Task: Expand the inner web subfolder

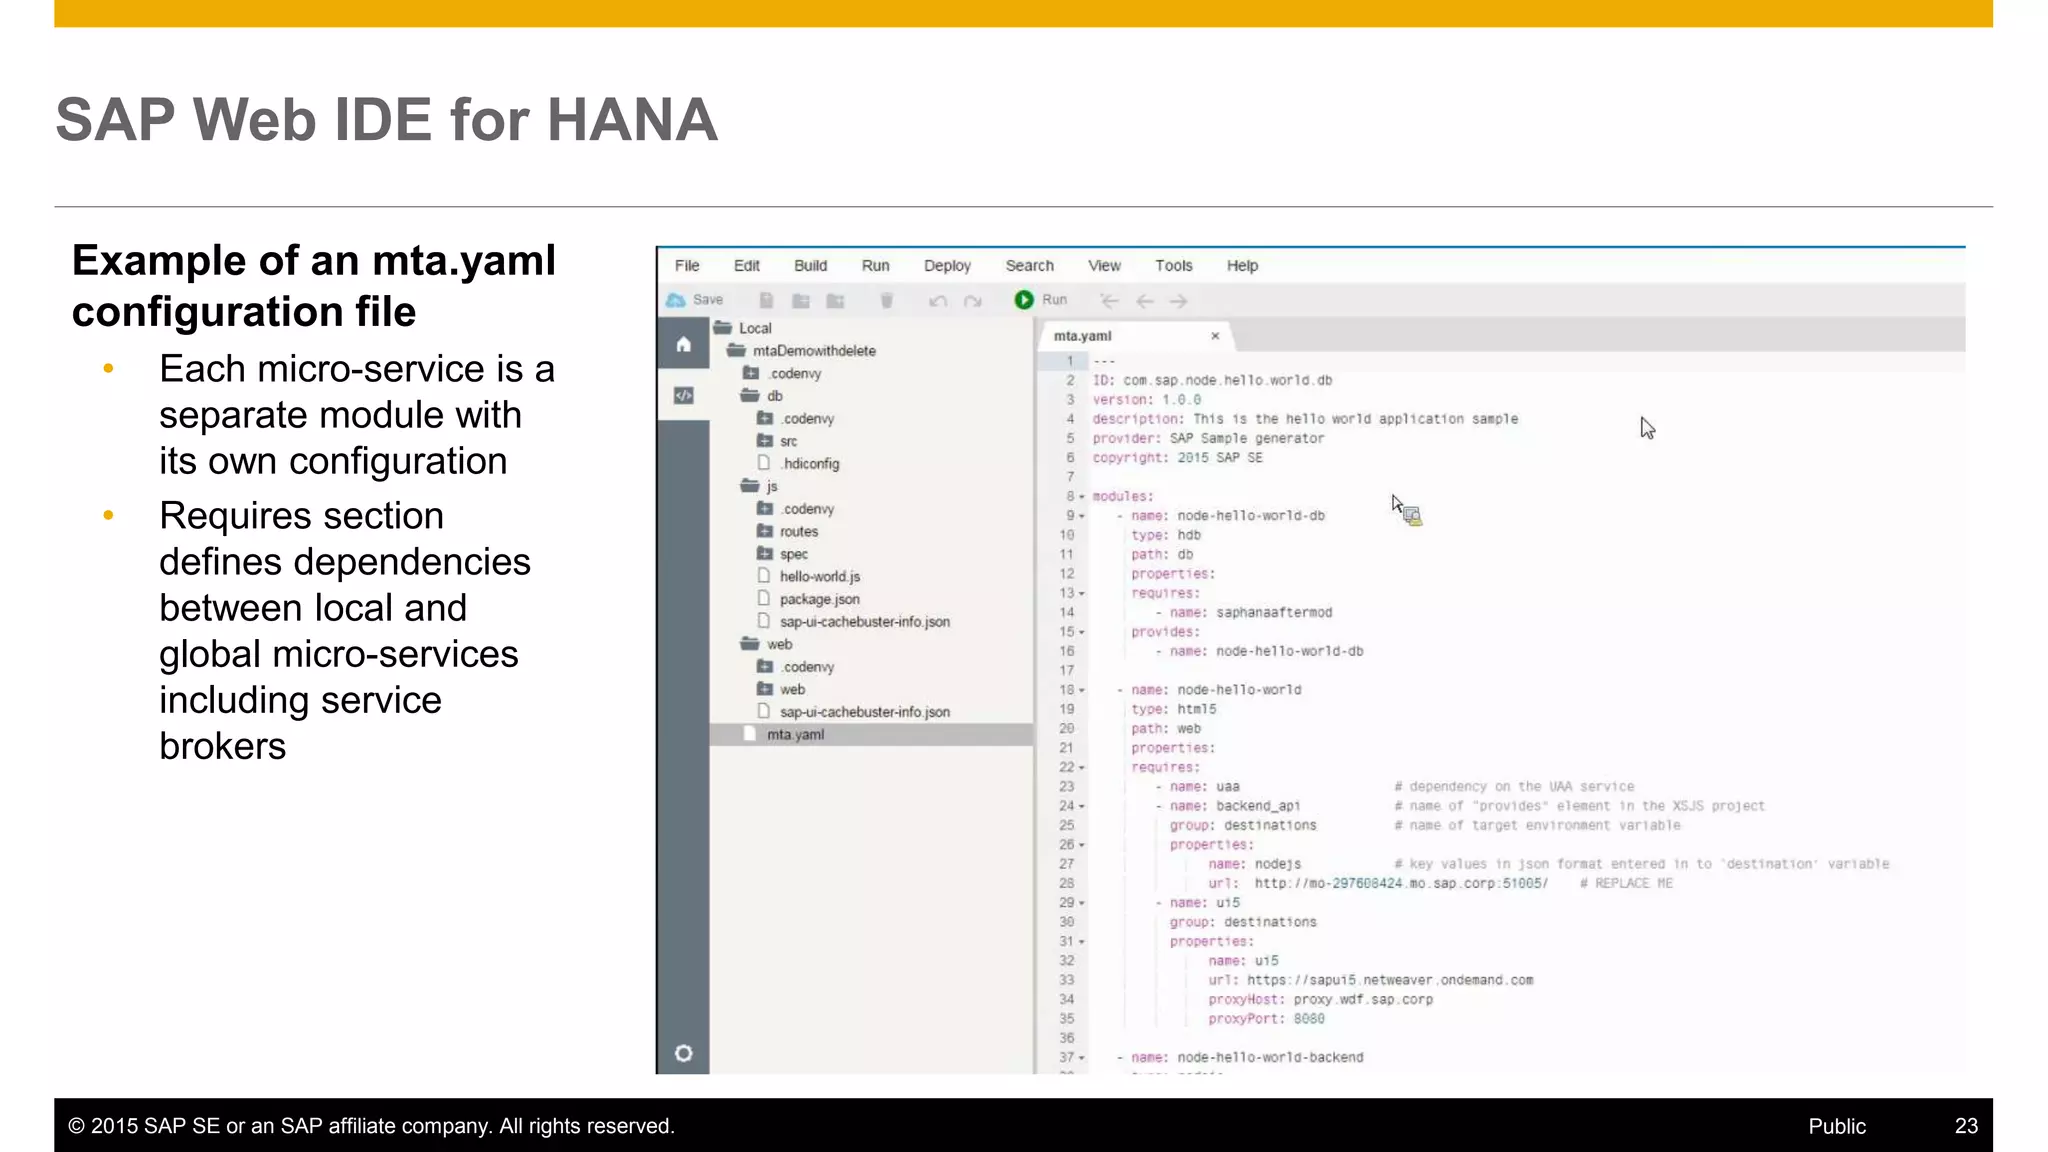Action: (x=765, y=689)
